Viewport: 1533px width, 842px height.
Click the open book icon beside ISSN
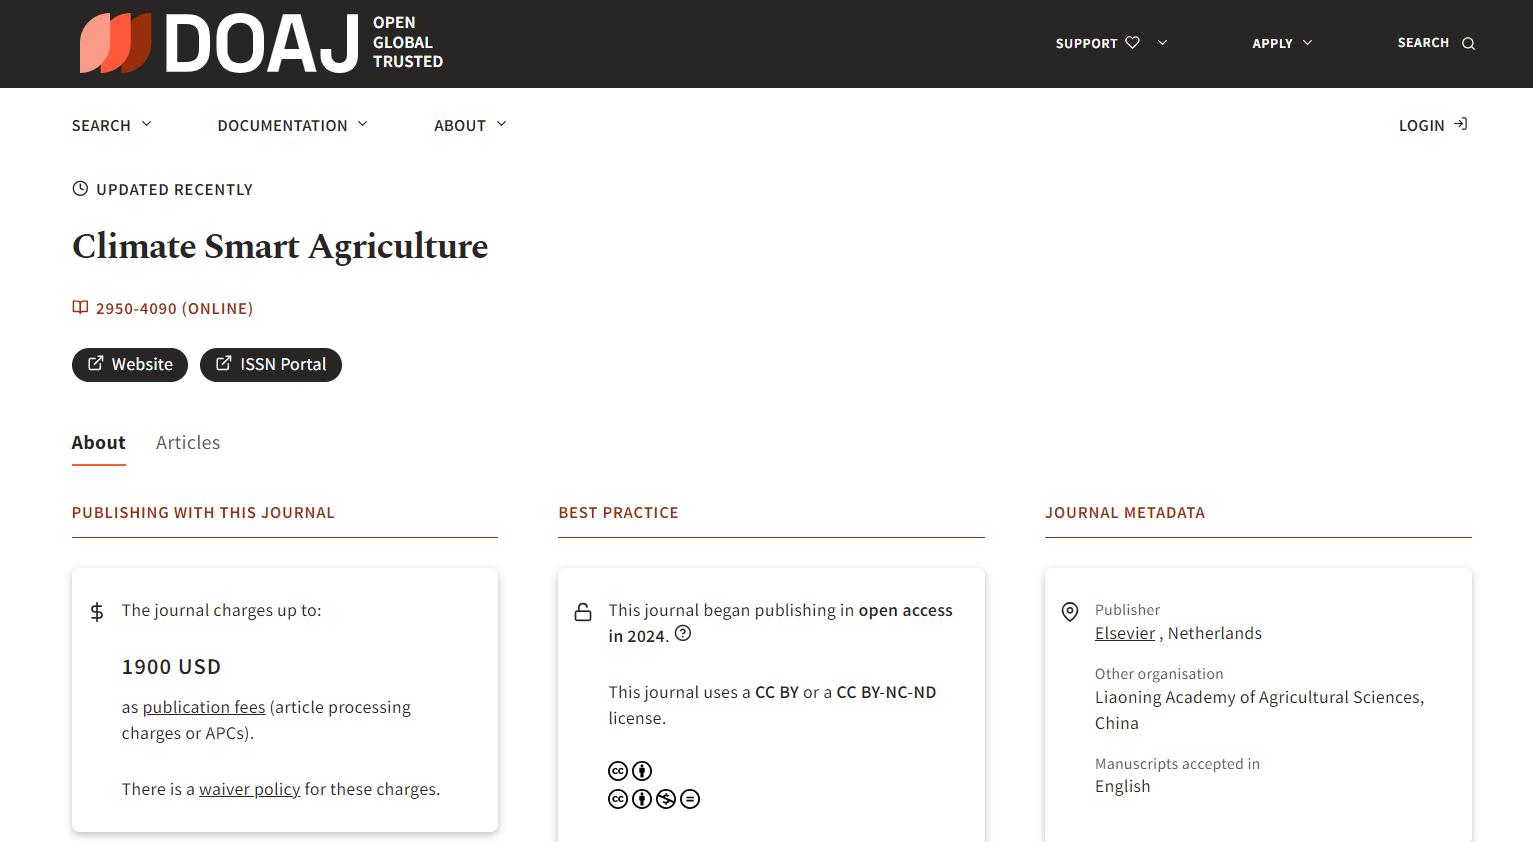80,308
